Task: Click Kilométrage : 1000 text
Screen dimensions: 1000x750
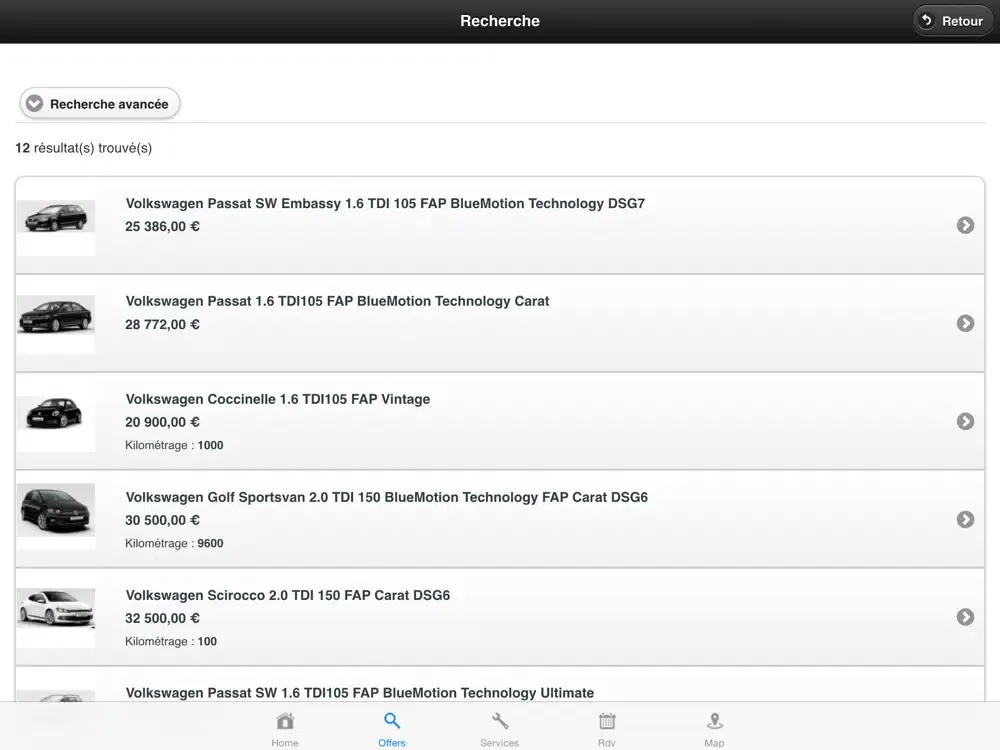Action: (174, 445)
